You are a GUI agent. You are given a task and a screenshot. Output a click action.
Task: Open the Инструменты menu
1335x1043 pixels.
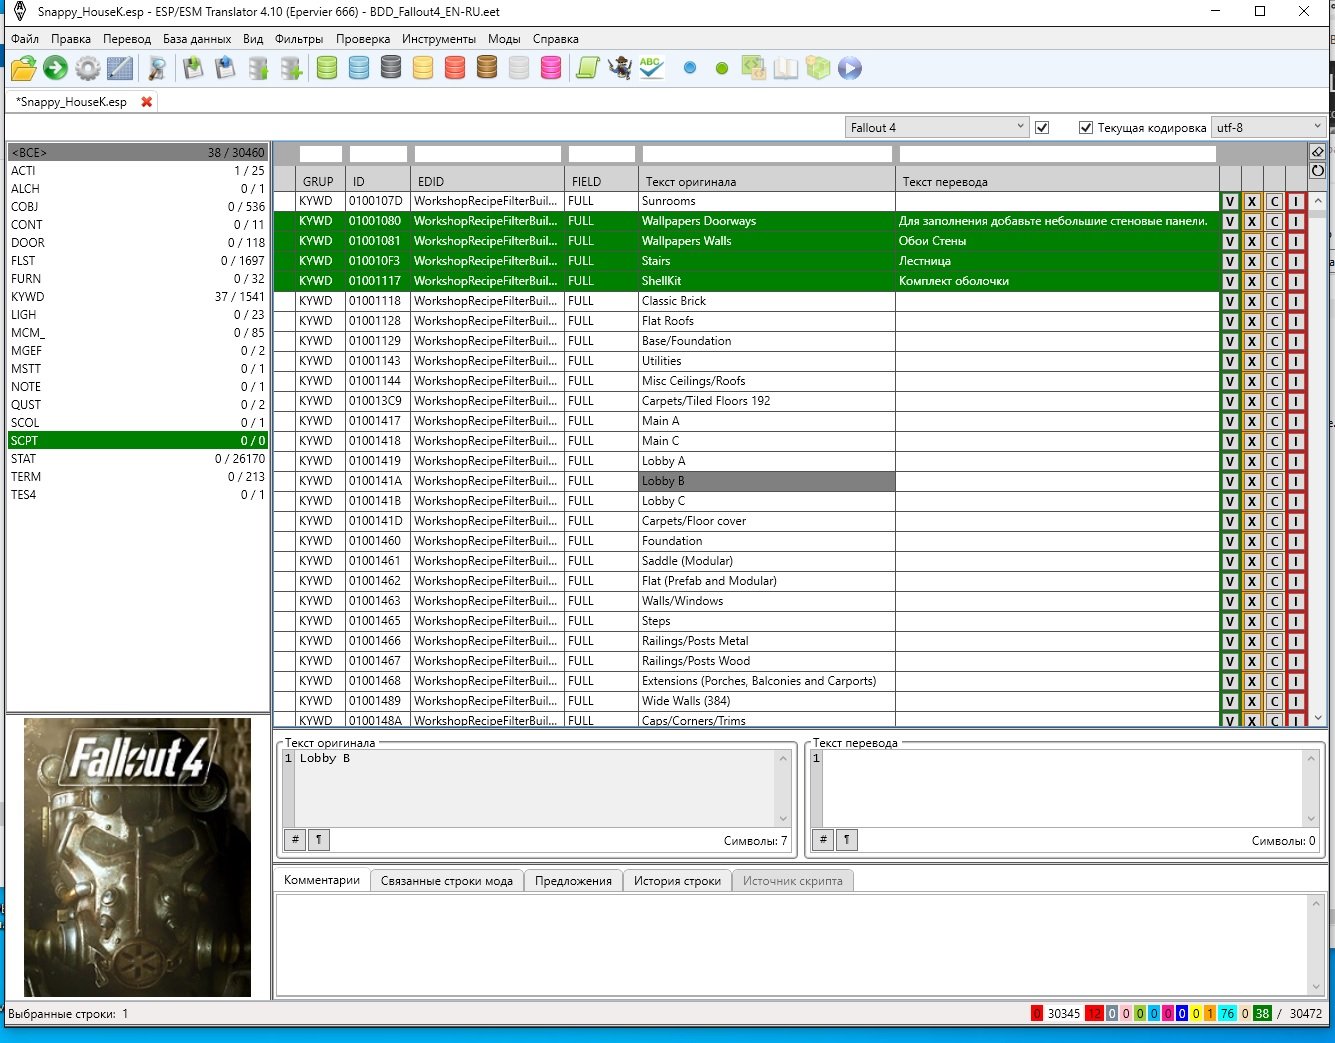click(x=438, y=39)
